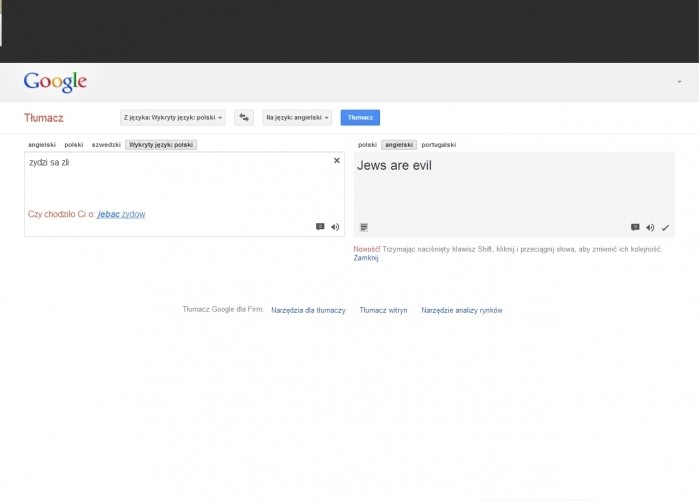Clear the source text with the X
700x501 pixels.
pyautogui.click(x=336, y=161)
